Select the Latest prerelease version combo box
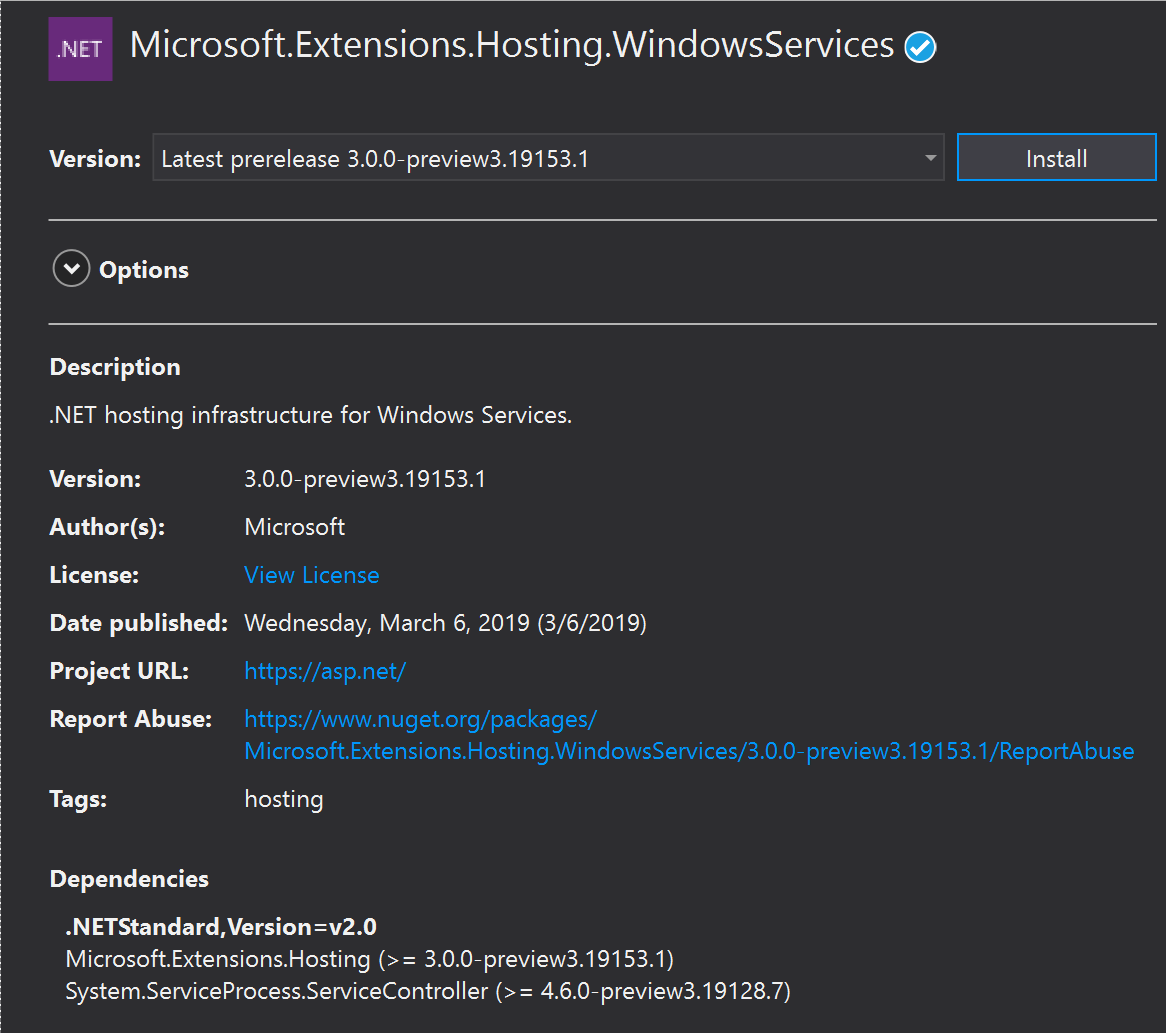 click(x=548, y=158)
